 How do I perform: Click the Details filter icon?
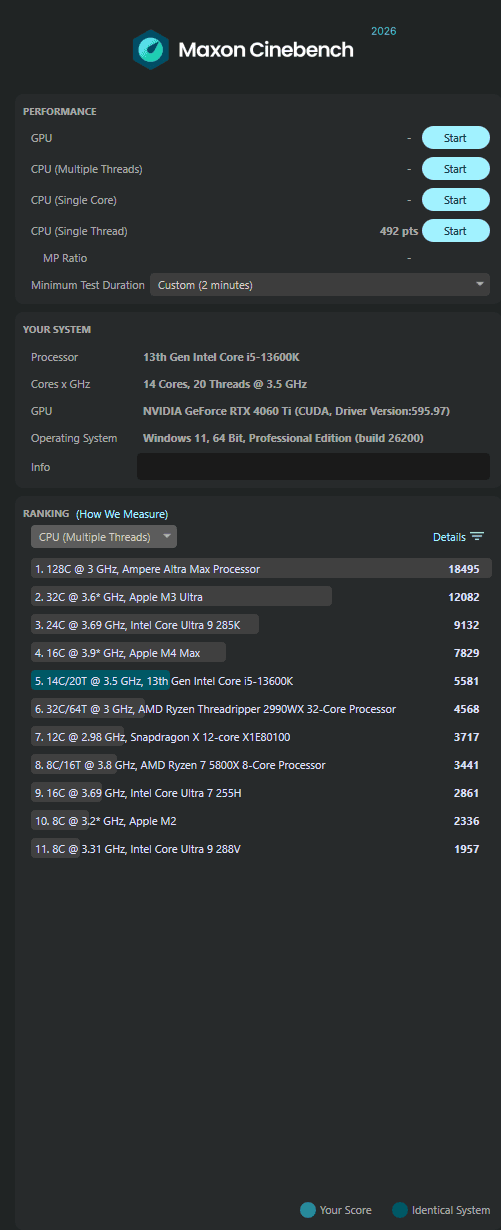click(x=477, y=537)
